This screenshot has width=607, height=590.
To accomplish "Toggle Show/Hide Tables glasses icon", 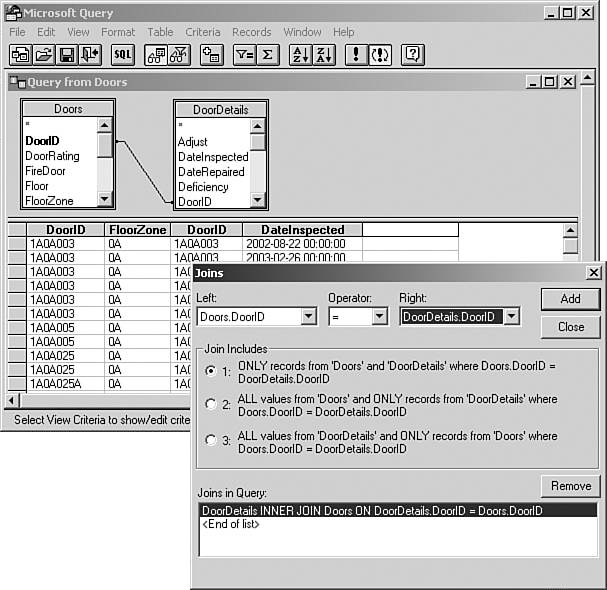I will (156, 55).
